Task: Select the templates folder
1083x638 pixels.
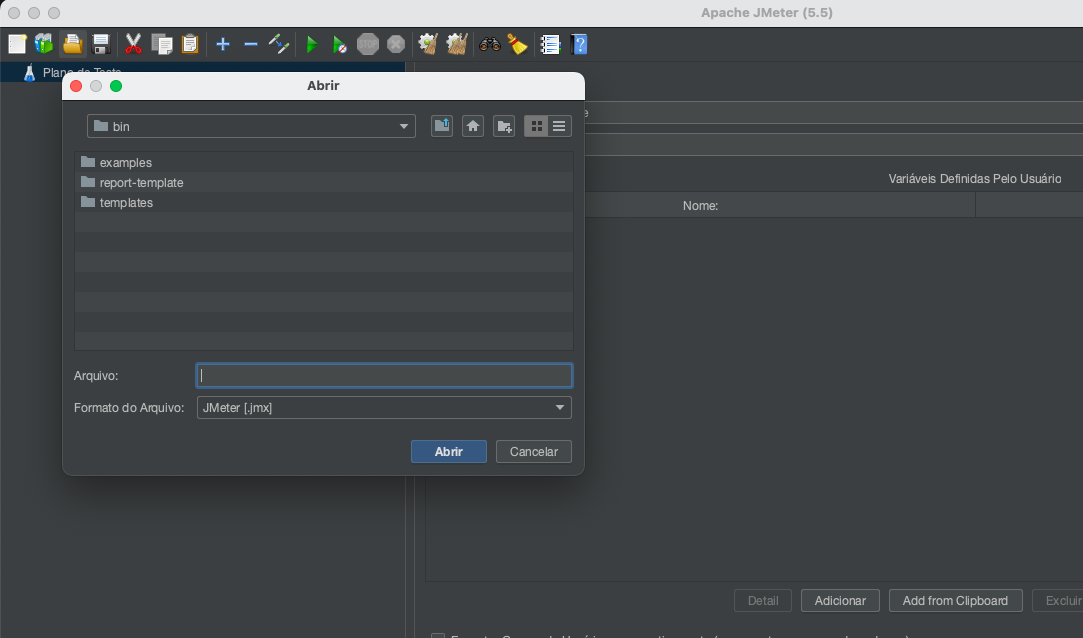Action: [x=323, y=202]
